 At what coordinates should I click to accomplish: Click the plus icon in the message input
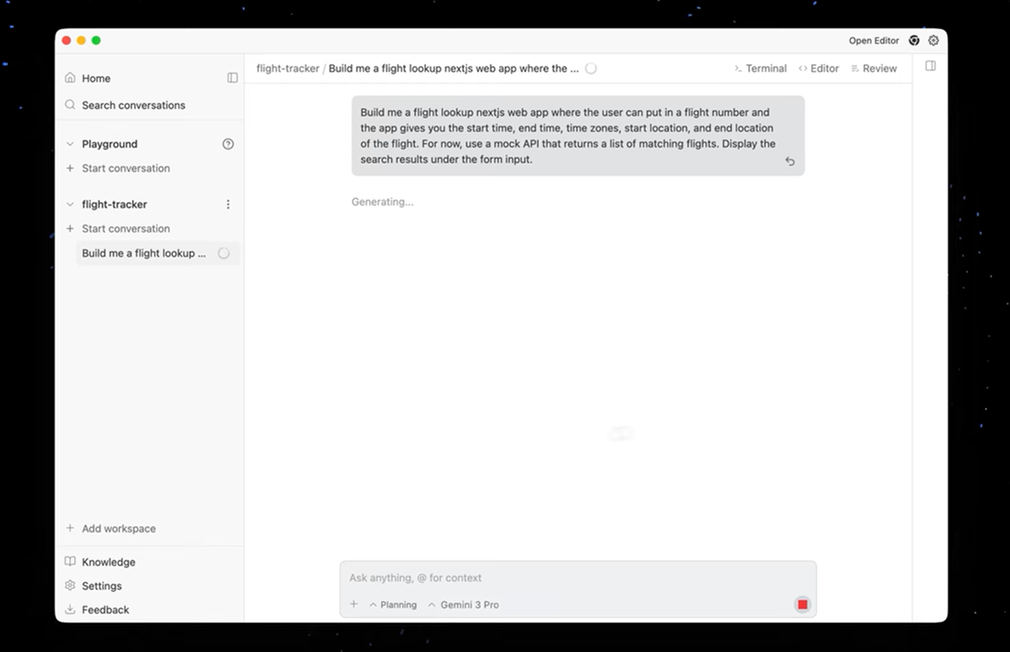click(354, 604)
